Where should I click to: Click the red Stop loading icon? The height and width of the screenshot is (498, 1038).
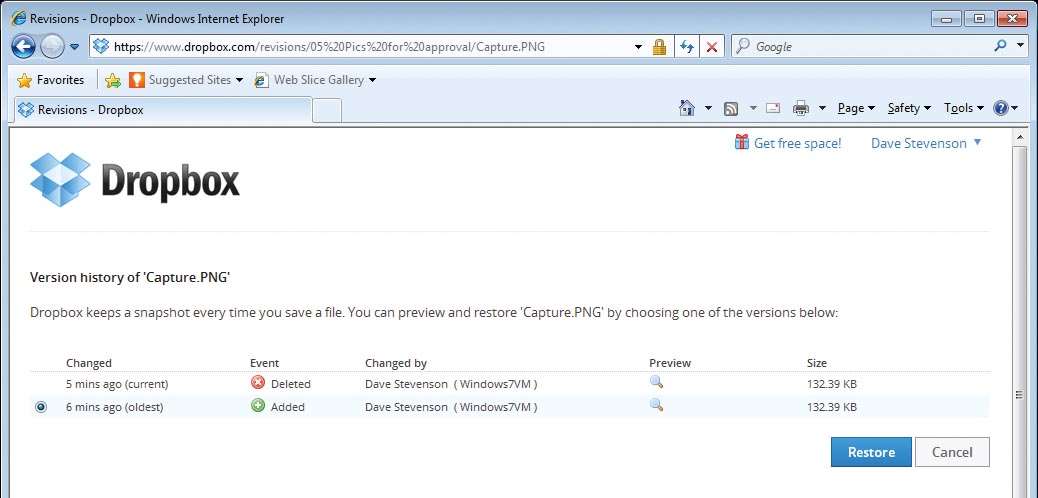tap(712, 47)
